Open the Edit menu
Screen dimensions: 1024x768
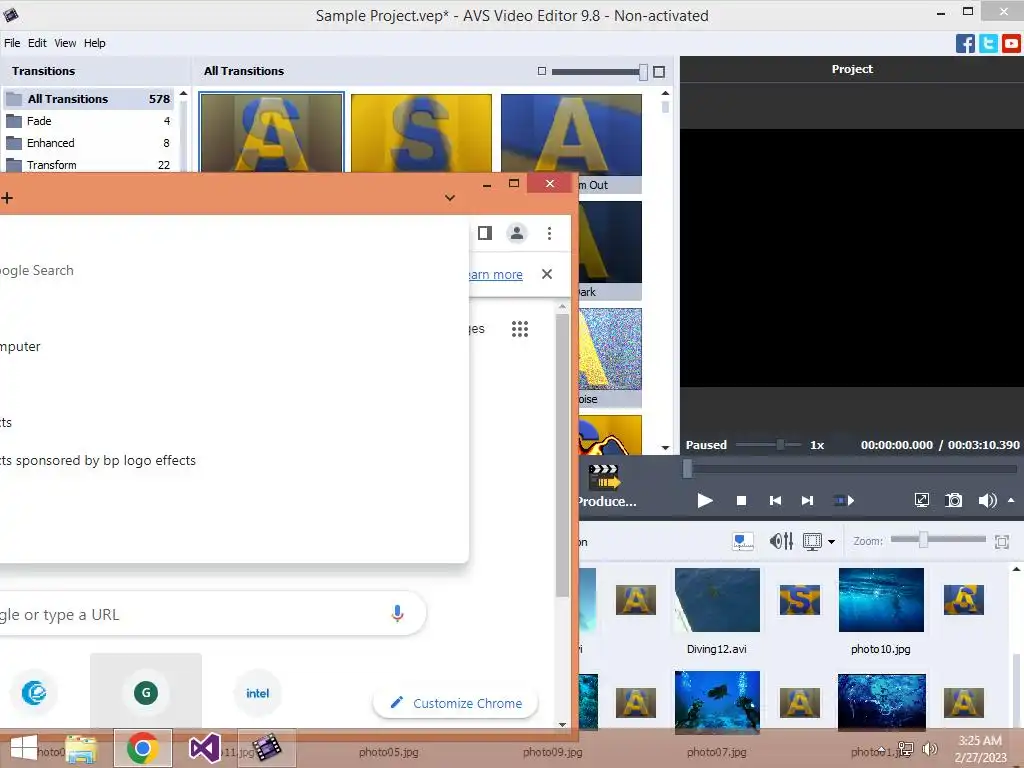[37, 43]
